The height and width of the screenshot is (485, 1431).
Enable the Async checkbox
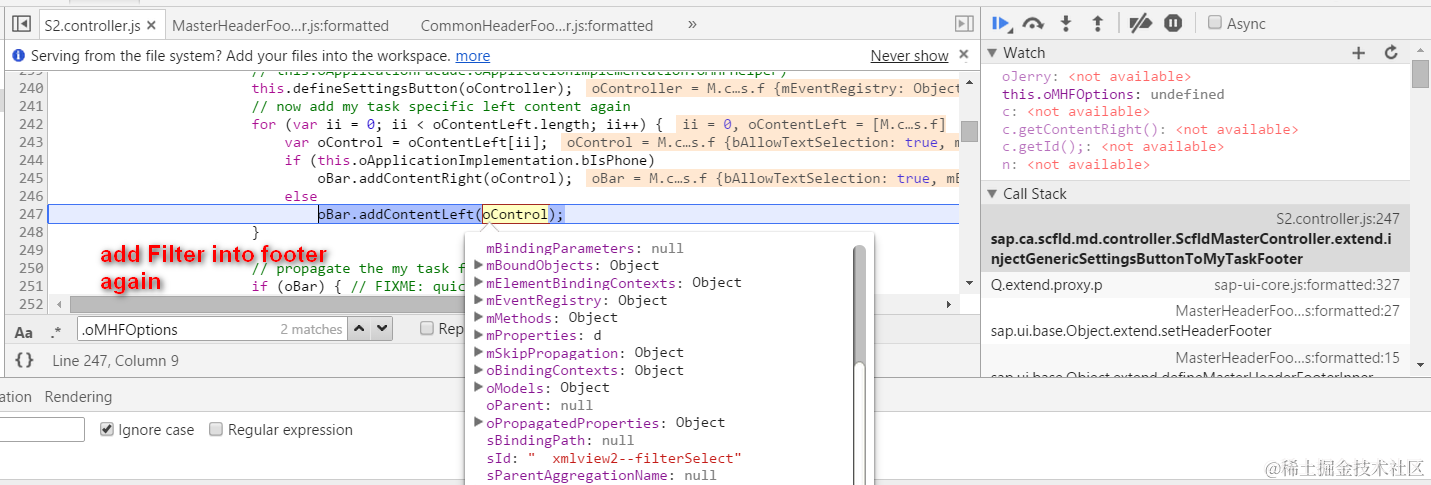1214,23
